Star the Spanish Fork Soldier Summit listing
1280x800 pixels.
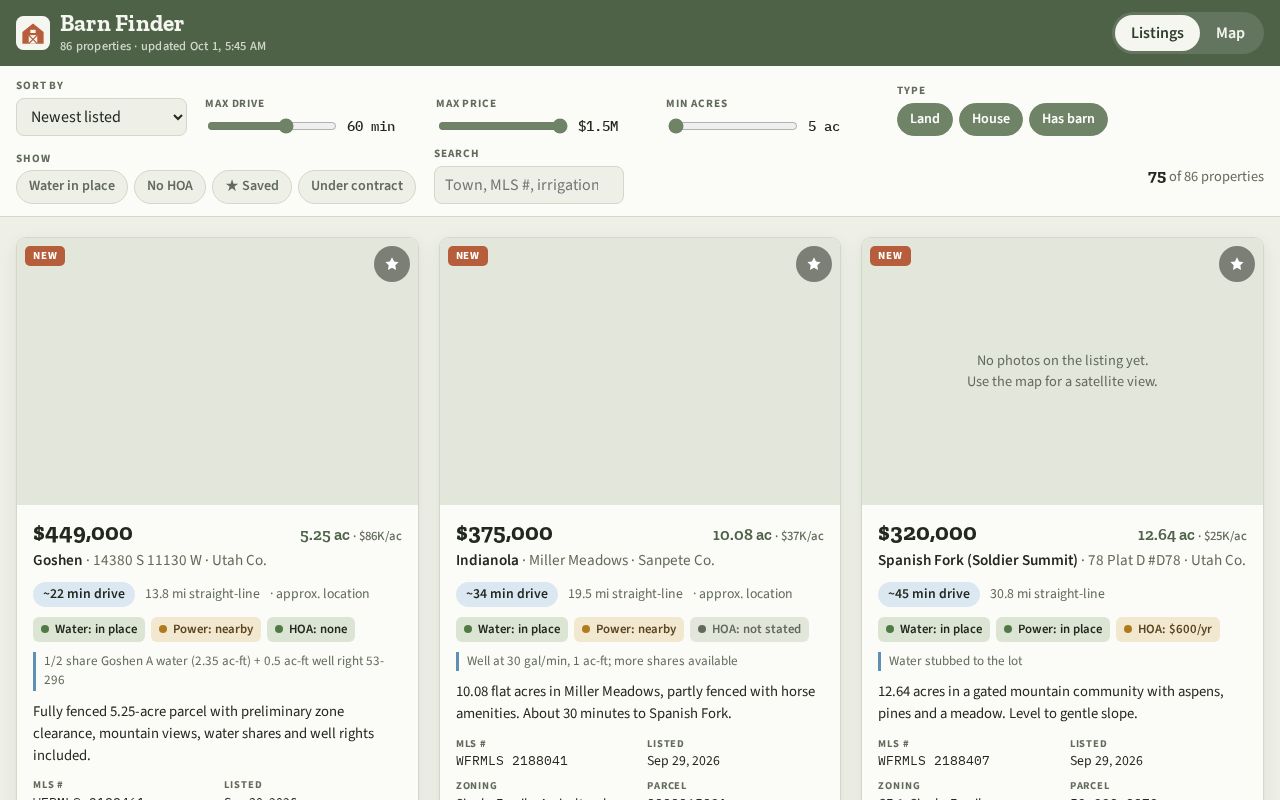(x=1237, y=264)
